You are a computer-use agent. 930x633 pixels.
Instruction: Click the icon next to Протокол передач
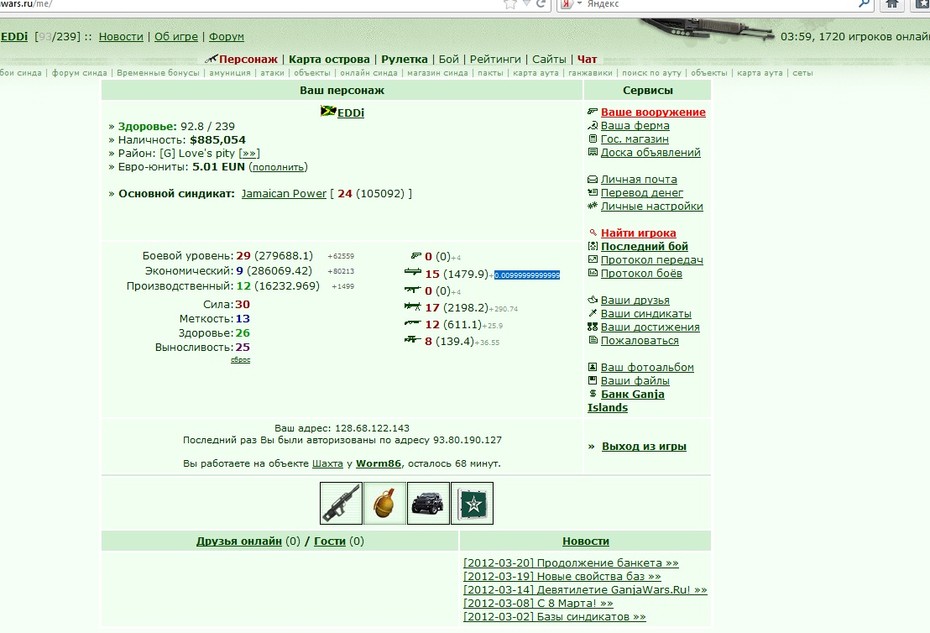coord(593,259)
